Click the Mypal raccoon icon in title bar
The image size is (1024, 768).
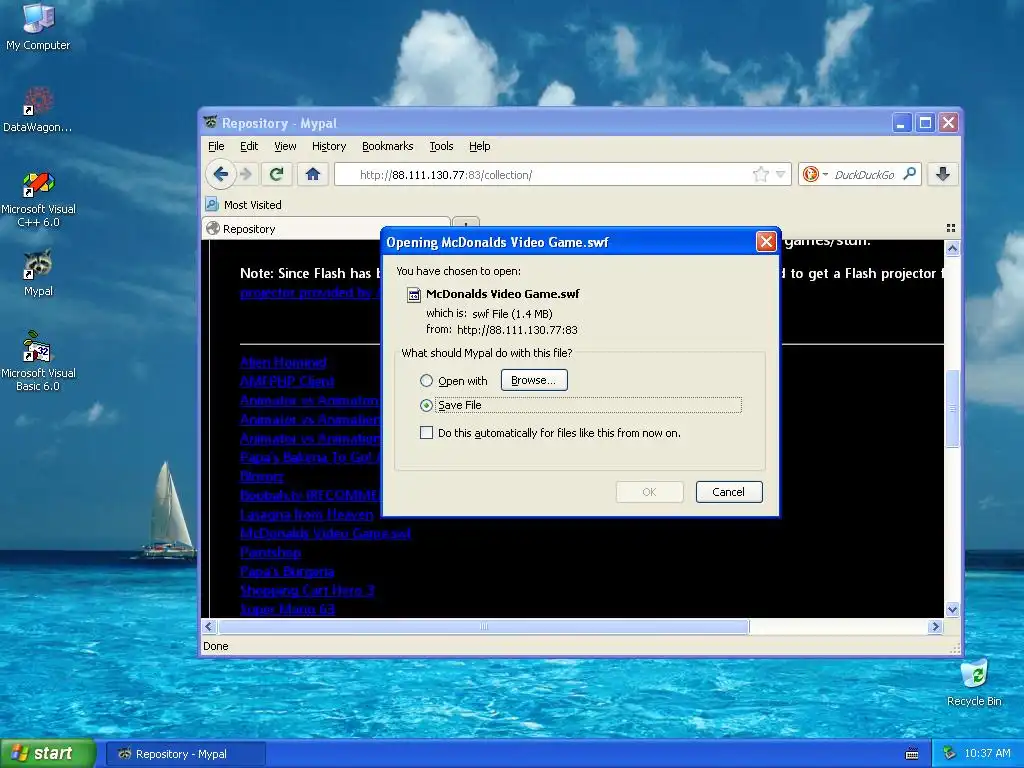click(210, 122)
